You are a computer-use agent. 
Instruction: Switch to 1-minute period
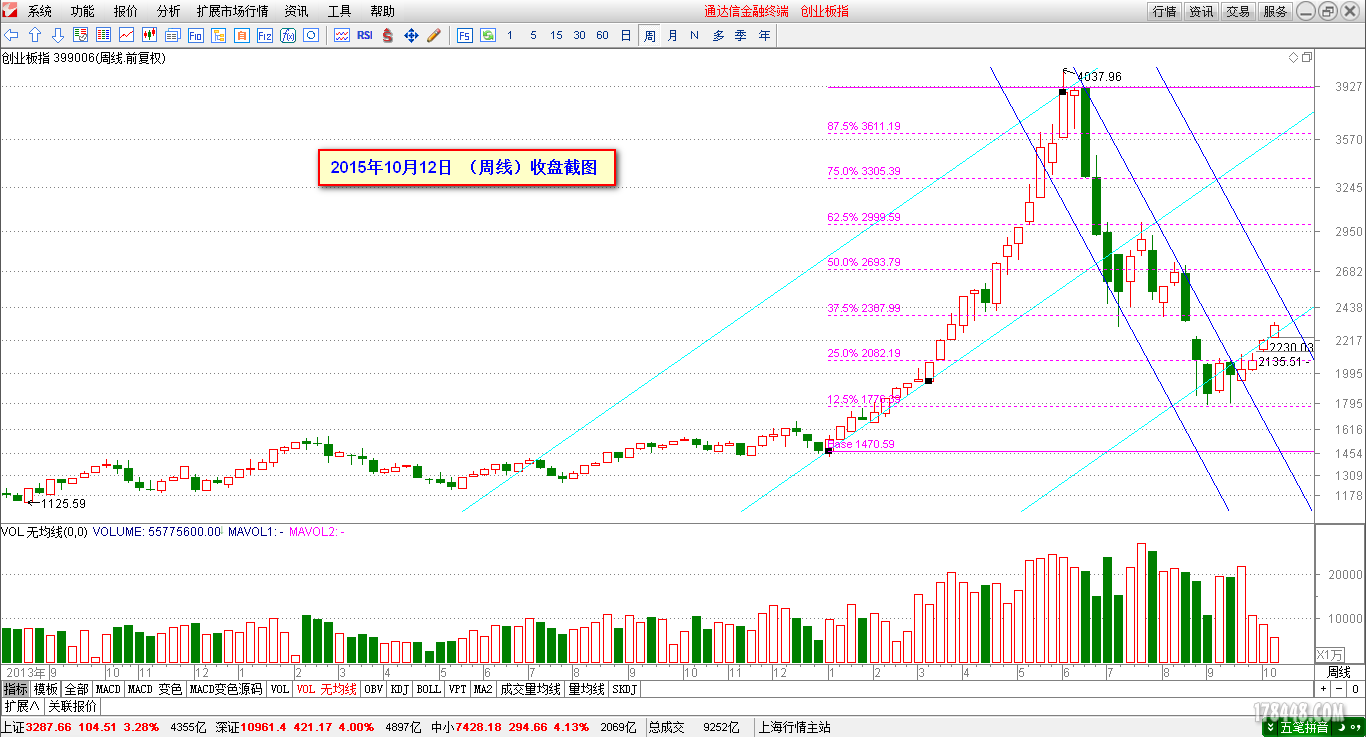(x=510, y=35)
